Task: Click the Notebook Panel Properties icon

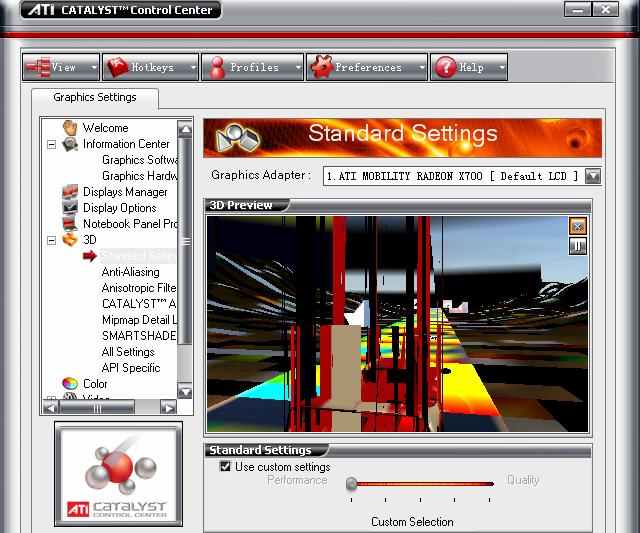Action: [70, 224]
